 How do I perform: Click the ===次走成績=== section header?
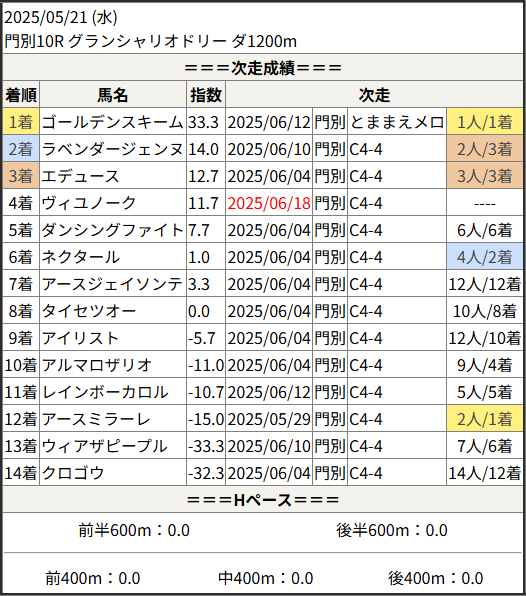(263, 68)
